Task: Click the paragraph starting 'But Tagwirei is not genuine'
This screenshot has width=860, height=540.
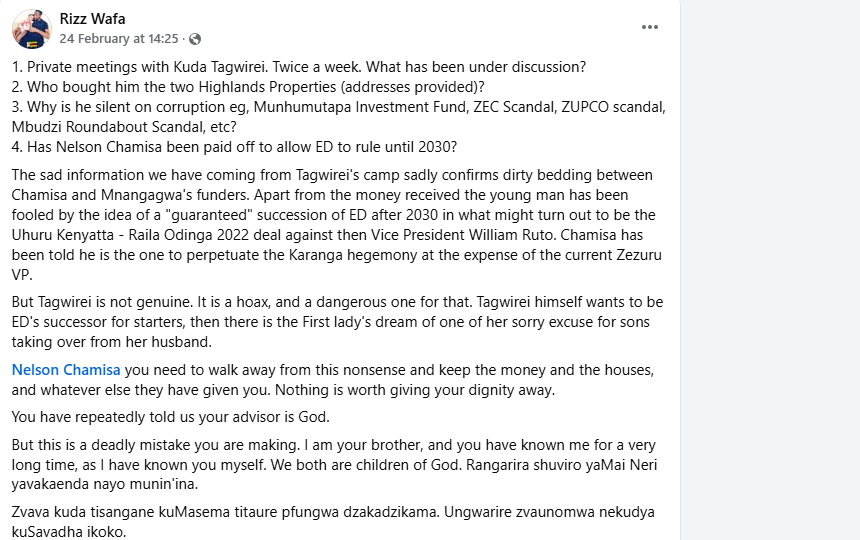Action: coord(330,302)
